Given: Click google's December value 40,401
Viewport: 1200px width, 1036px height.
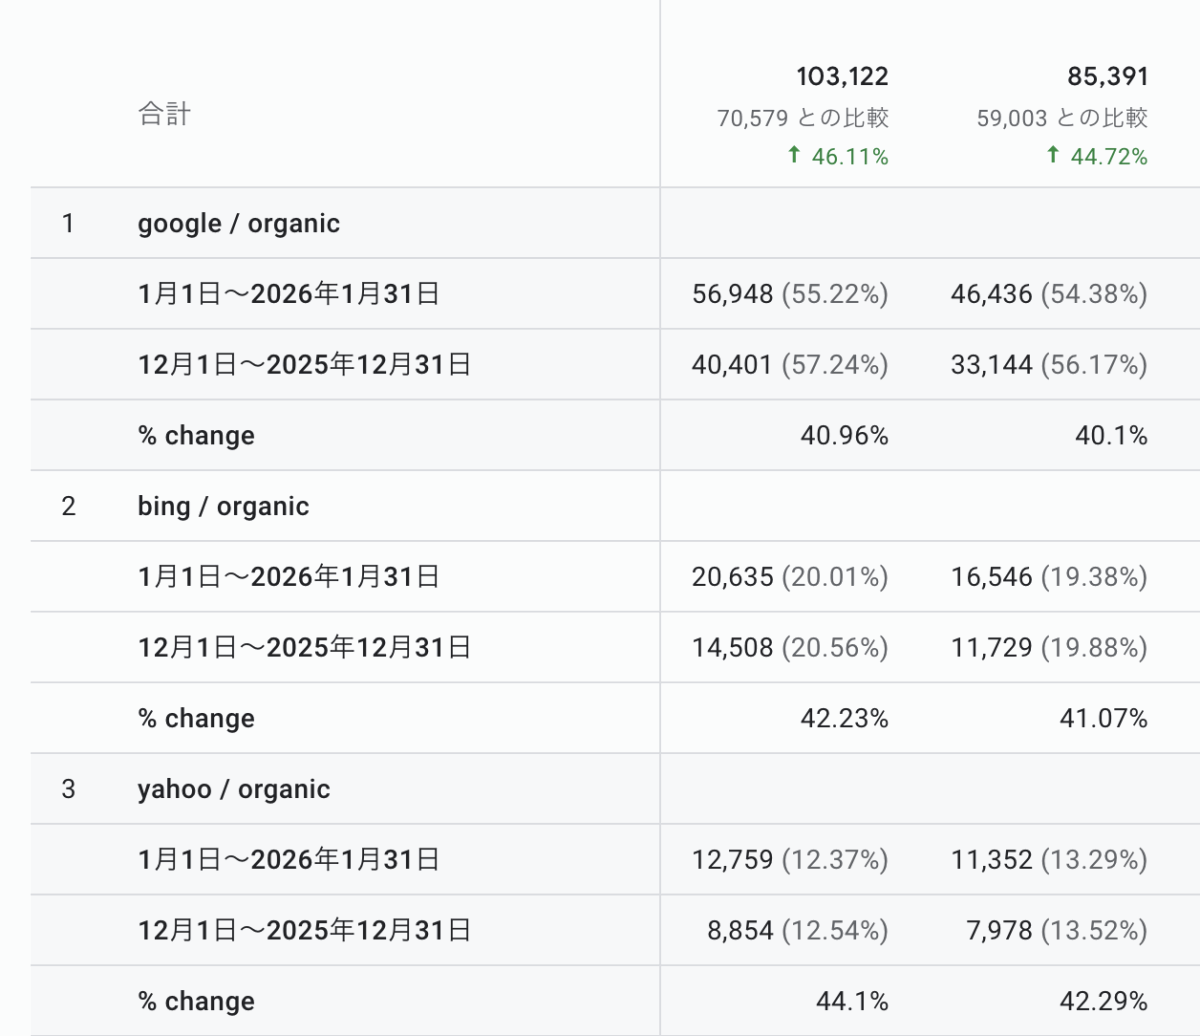Looking at the screenshot, I should click(732, 365).
